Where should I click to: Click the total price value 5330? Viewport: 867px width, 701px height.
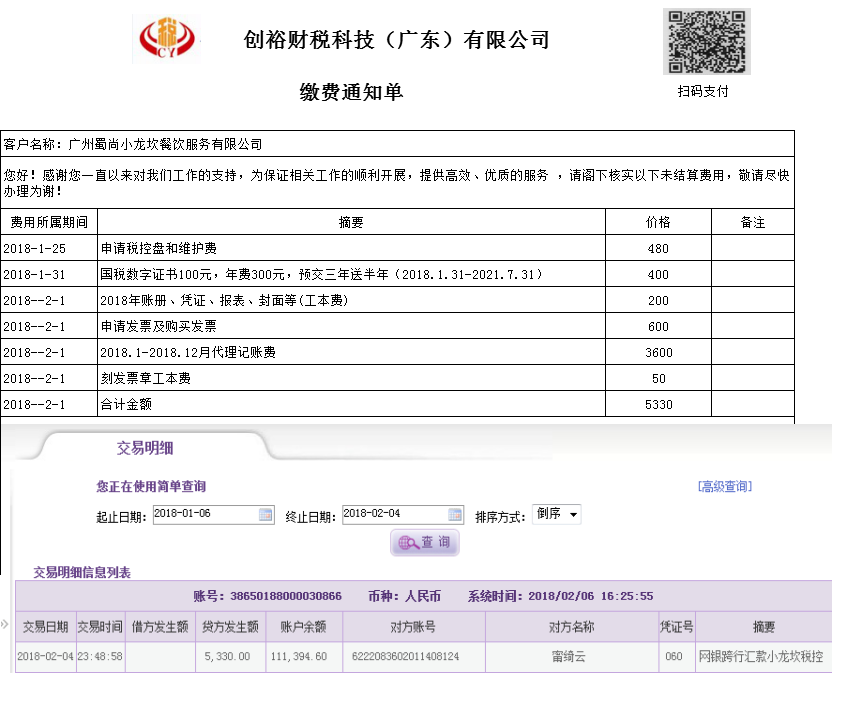coord(659,405)
